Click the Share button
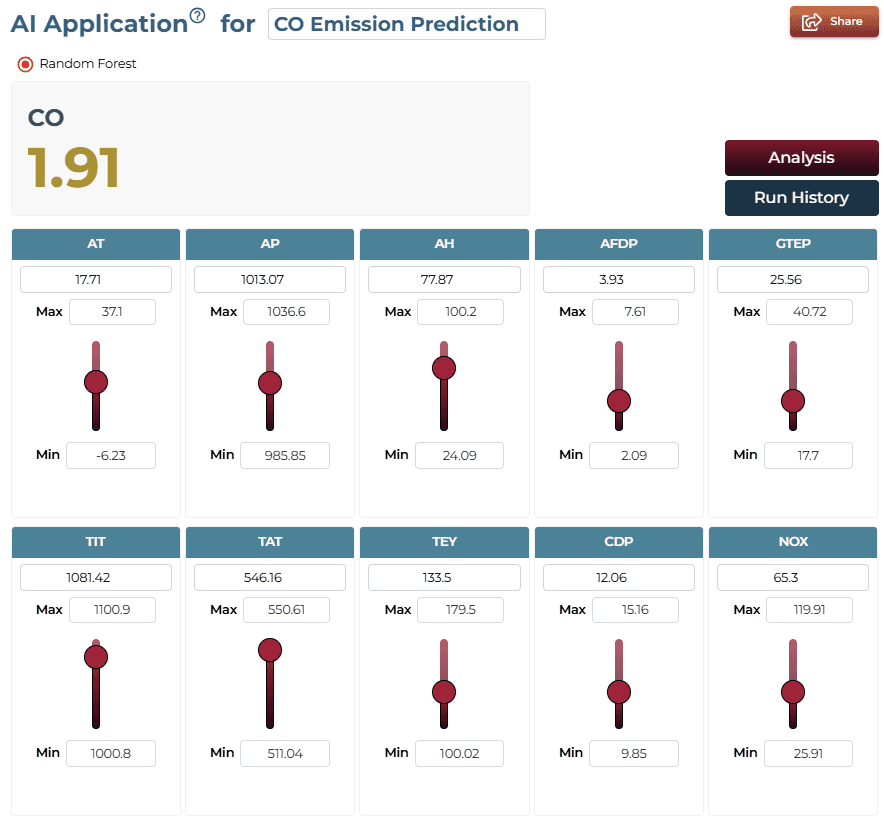 [x=834, y=22]
